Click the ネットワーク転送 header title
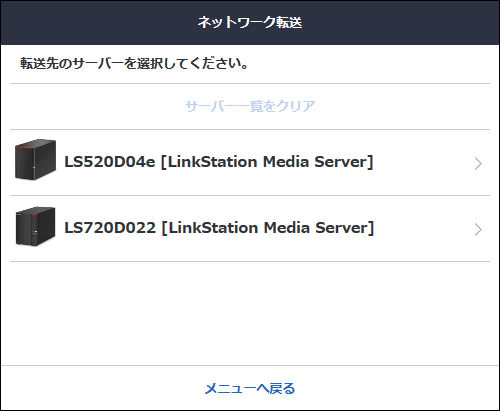Viewport: 500px width, 411px height. click(x=250, y=22)
